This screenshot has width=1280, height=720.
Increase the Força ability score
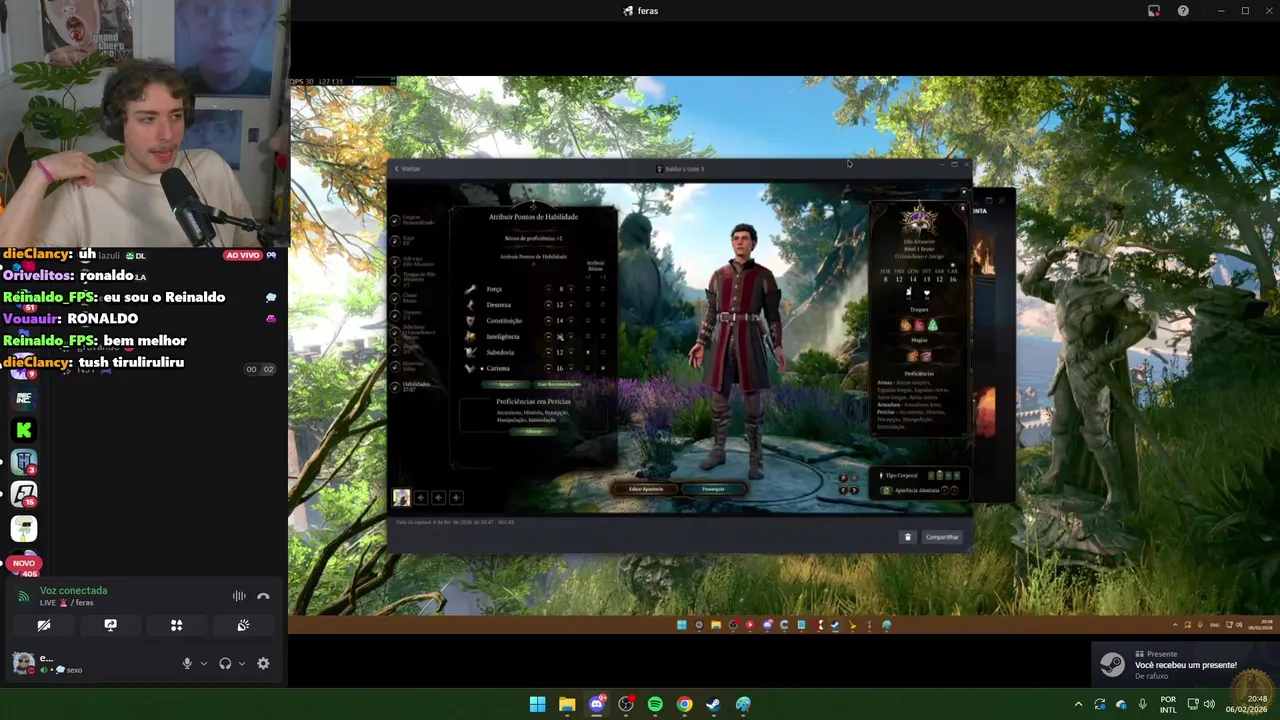pos(571,289)
